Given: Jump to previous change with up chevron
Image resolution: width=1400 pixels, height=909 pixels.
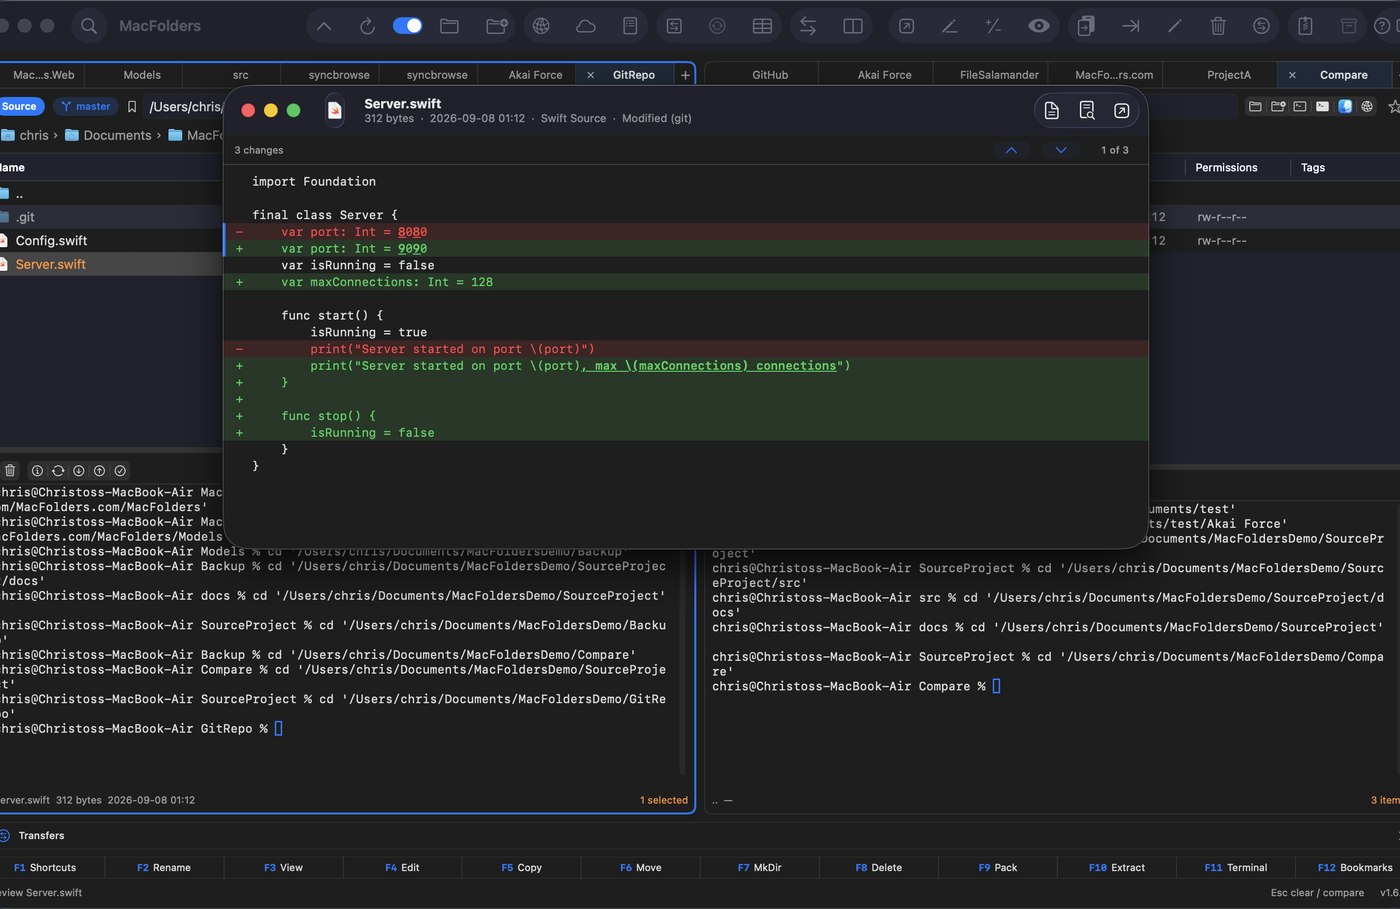Looking at the screenshot, I should (1011, 150).
